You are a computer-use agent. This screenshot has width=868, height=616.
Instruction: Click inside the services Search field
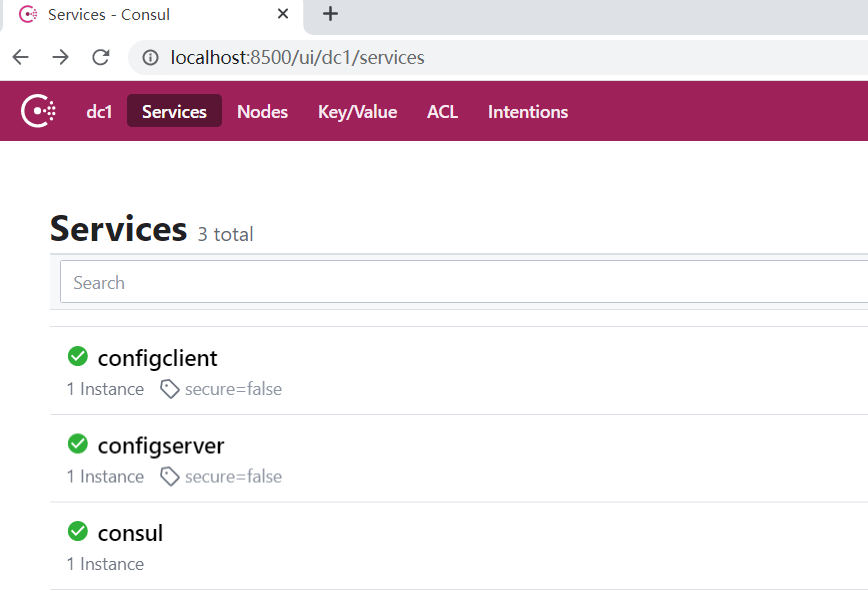coord(464,282)
